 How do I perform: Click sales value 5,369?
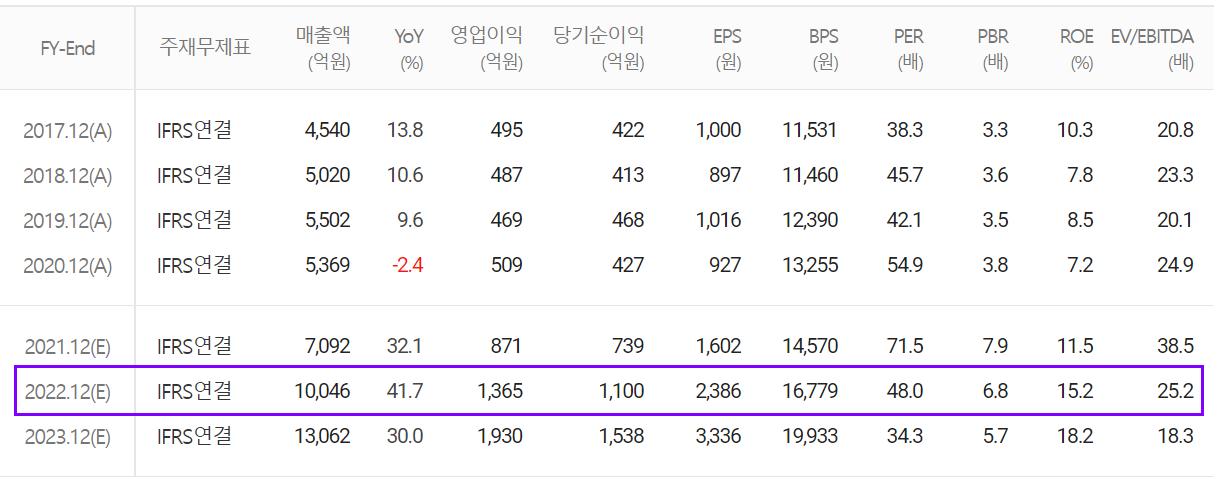point(328,266)
